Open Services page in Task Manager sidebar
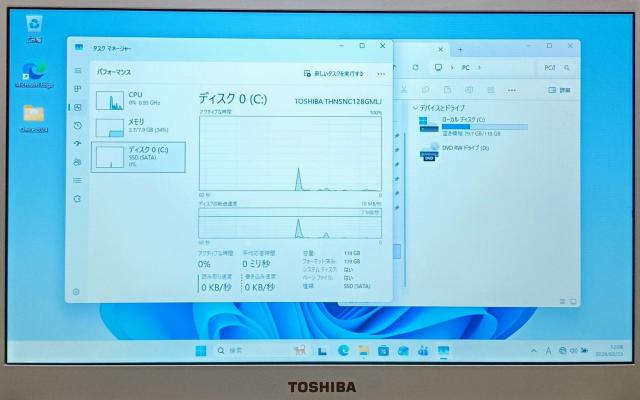640x400 pixels. (78, 199)
